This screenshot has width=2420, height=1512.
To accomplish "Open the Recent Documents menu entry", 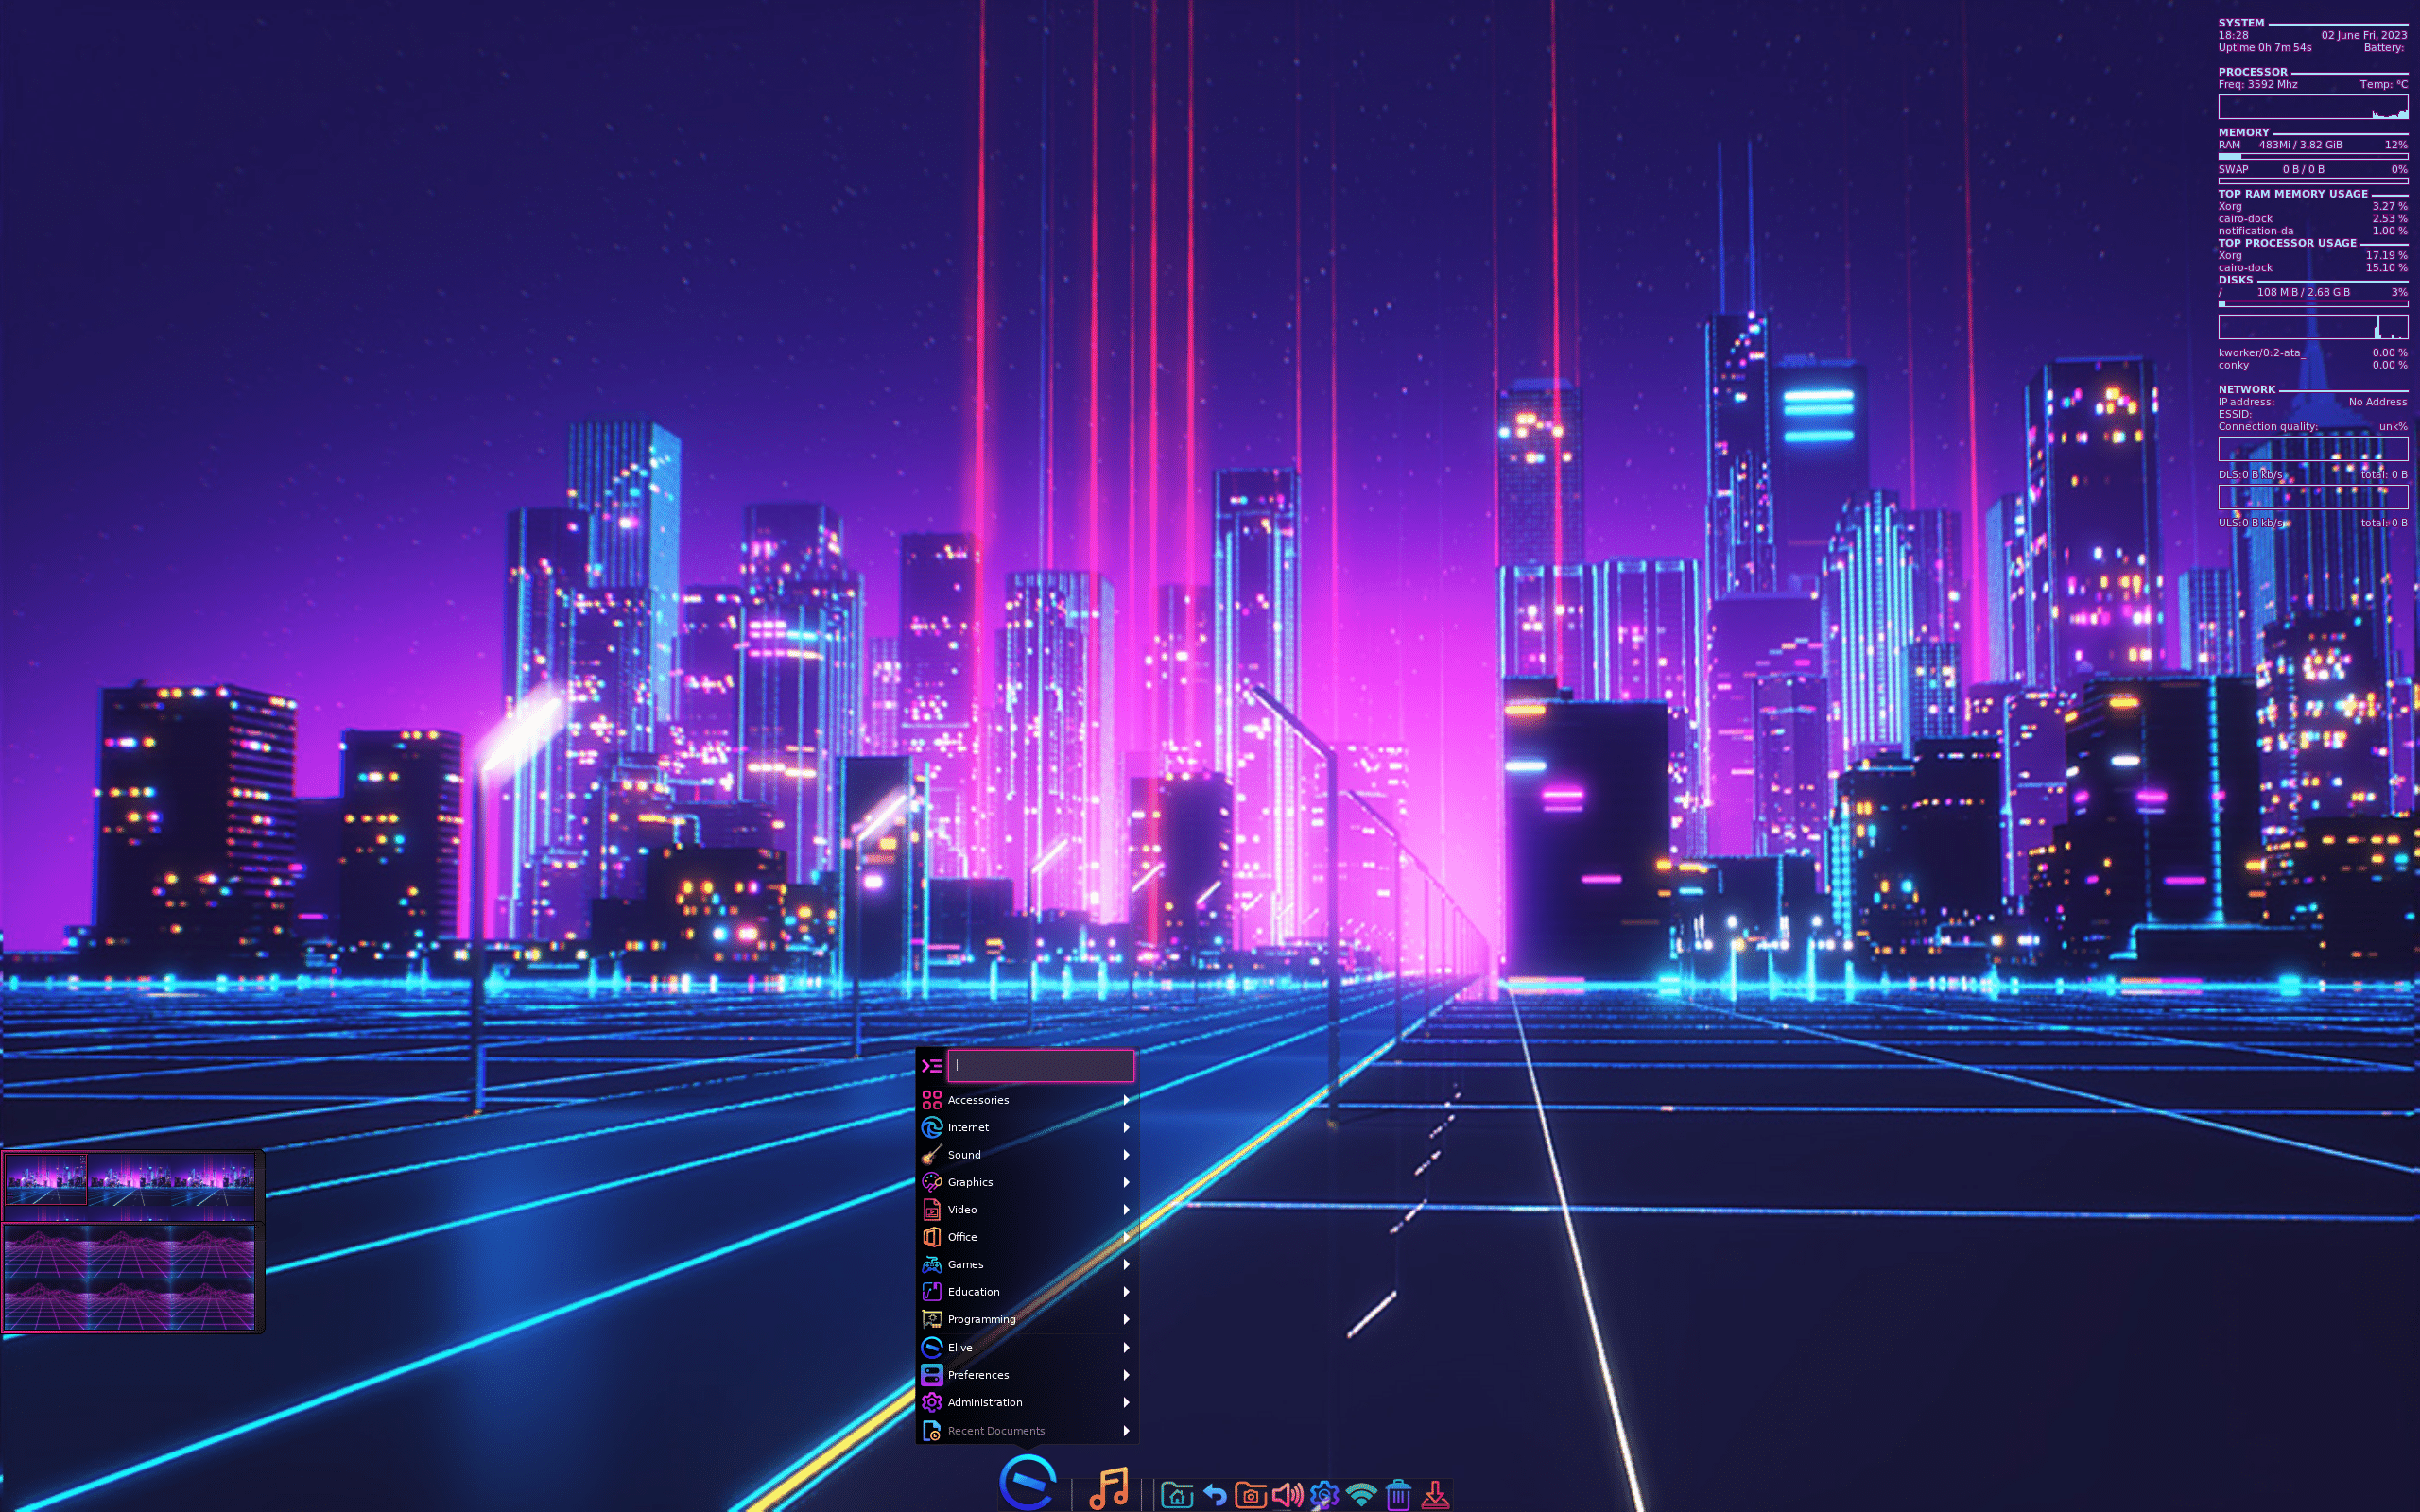I will point(1027,1431).
